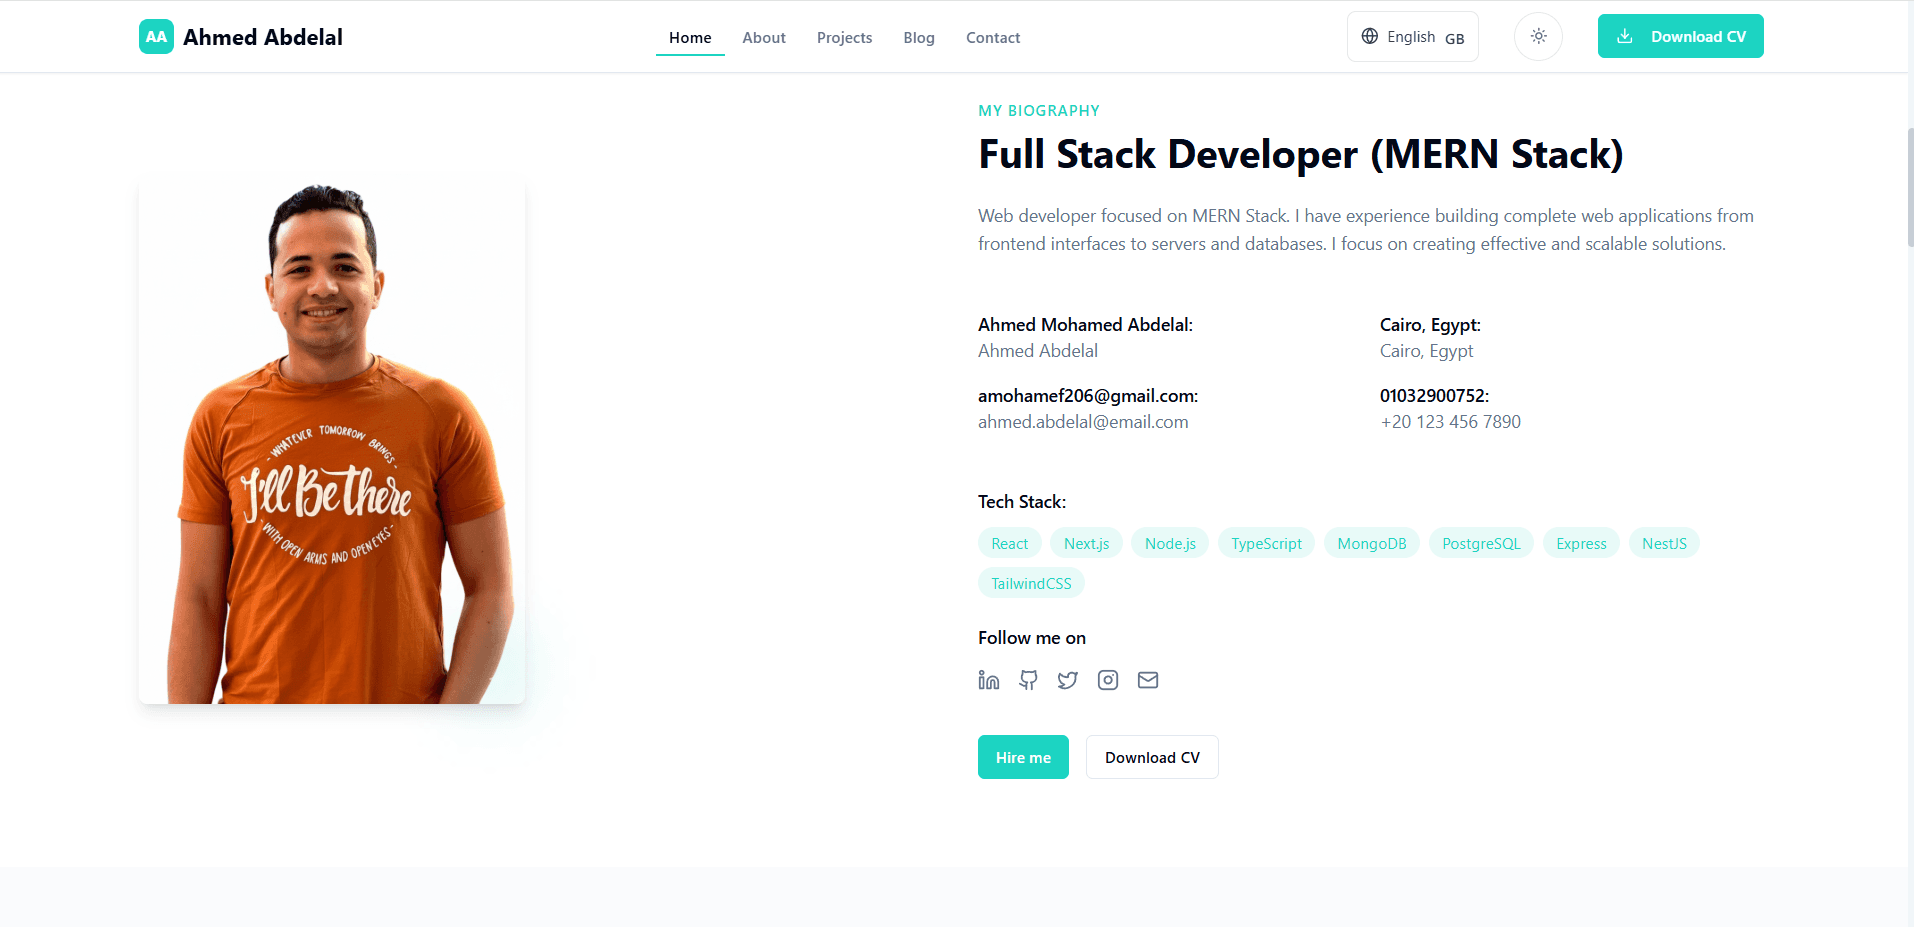Click the Follow me on heading
The image size is (1914, 927).
pos(1032,638)
